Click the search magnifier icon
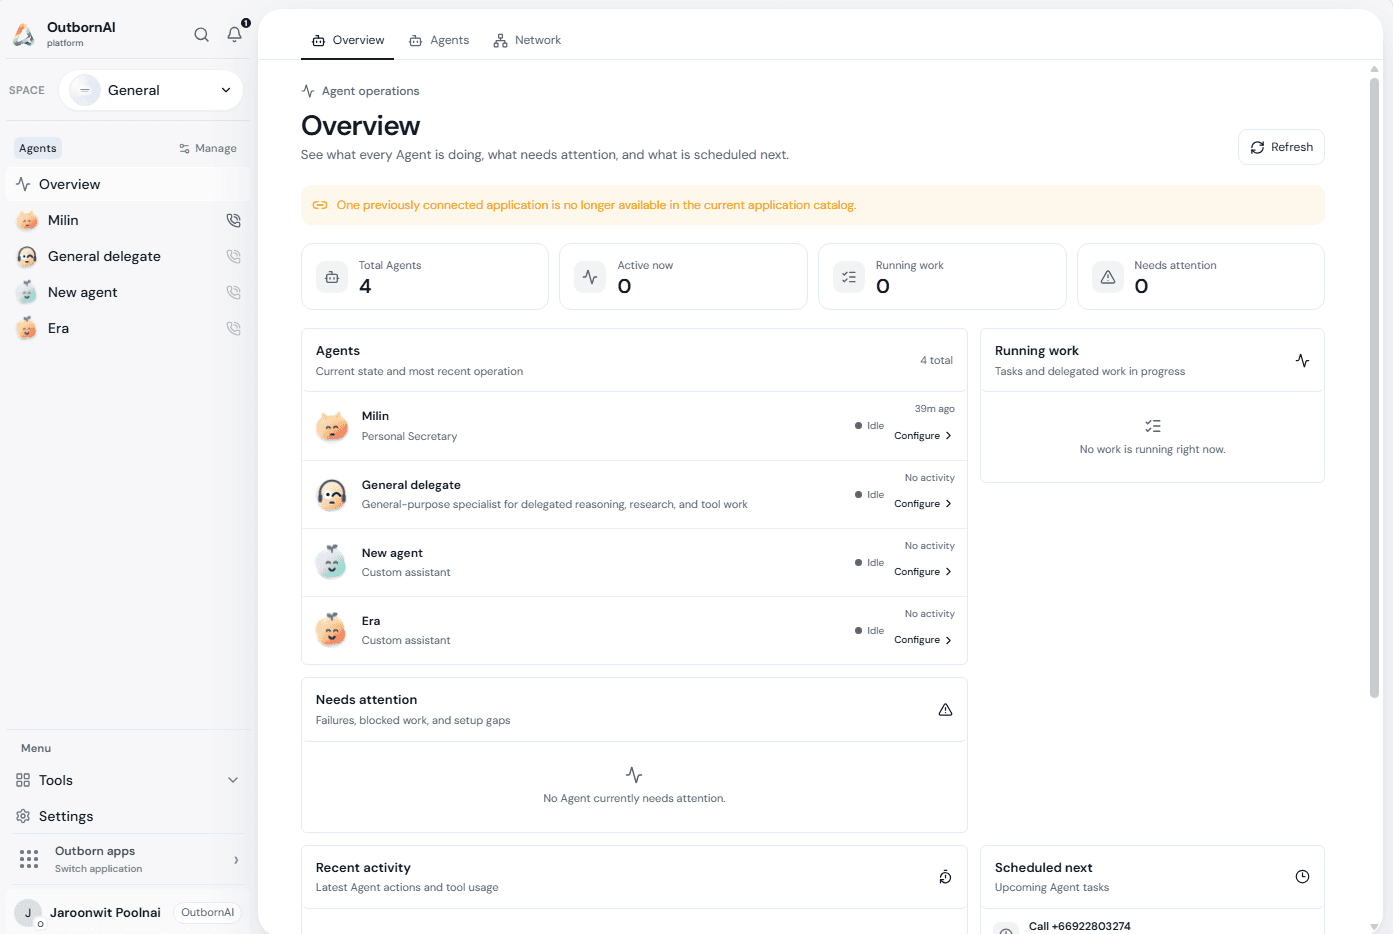The width and height of the screenshot is (1393, 934). click(202, 35)
